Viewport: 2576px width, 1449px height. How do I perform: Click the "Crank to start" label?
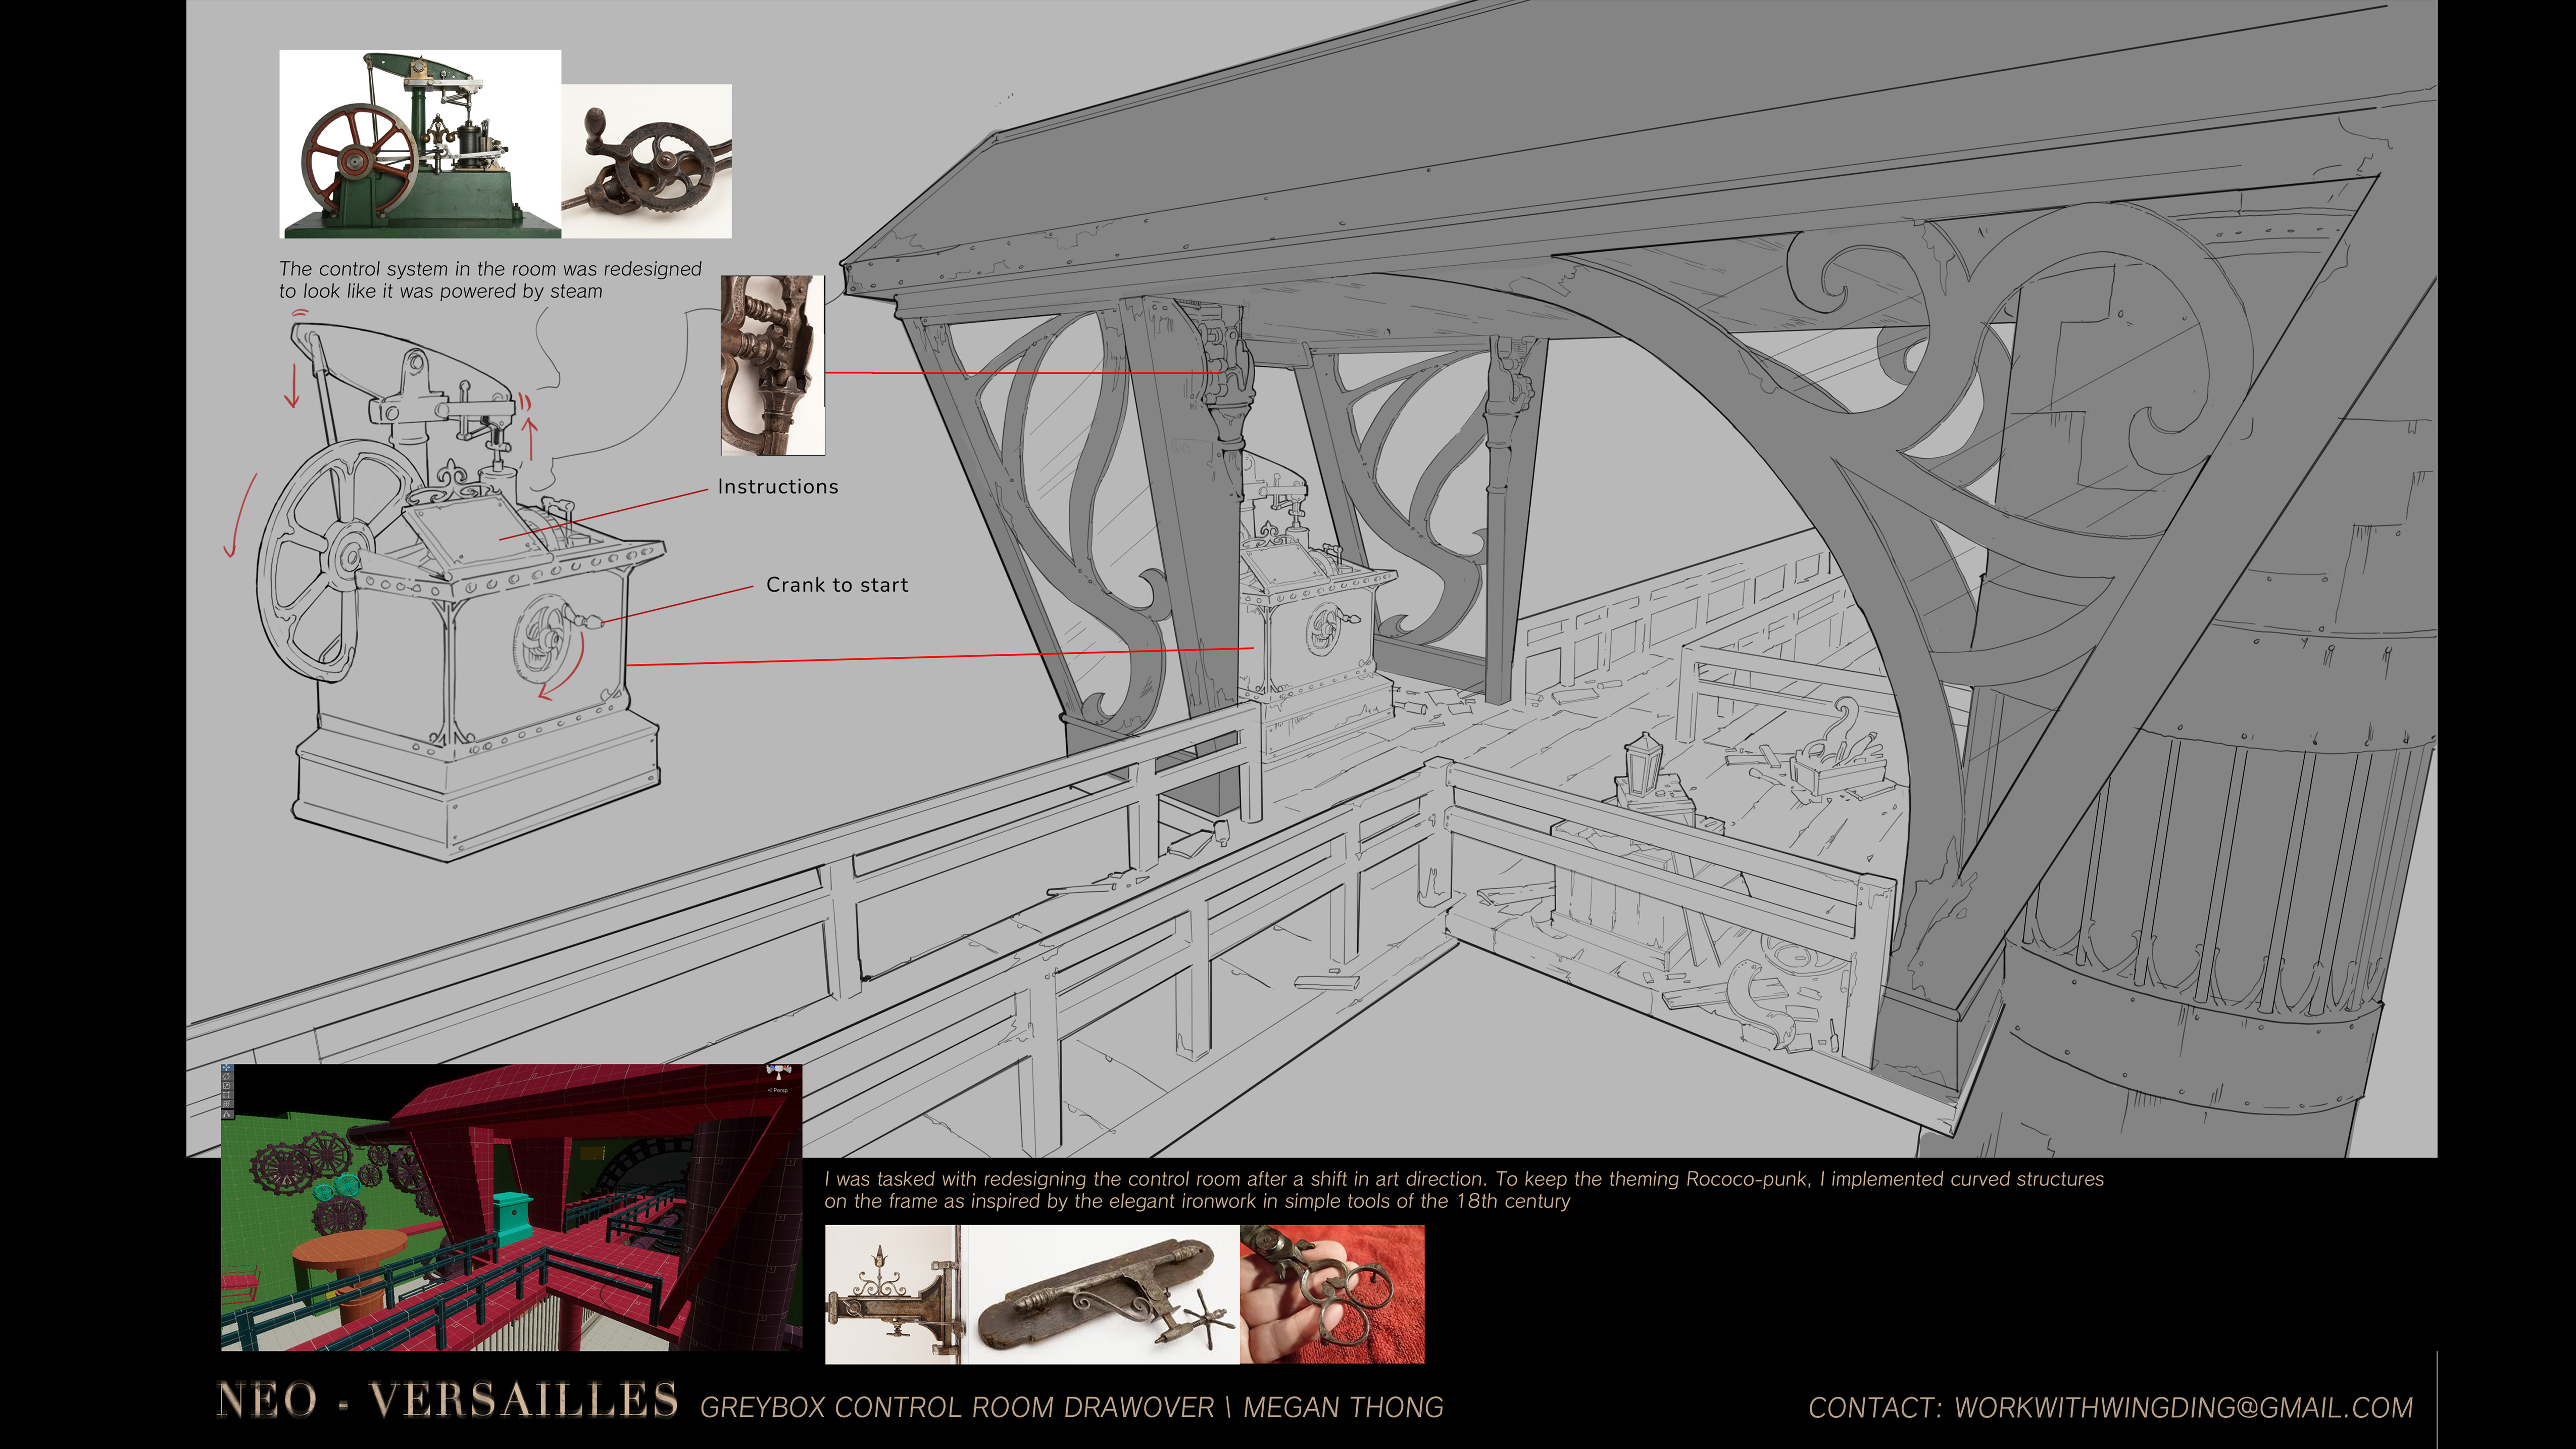point(837,585)
